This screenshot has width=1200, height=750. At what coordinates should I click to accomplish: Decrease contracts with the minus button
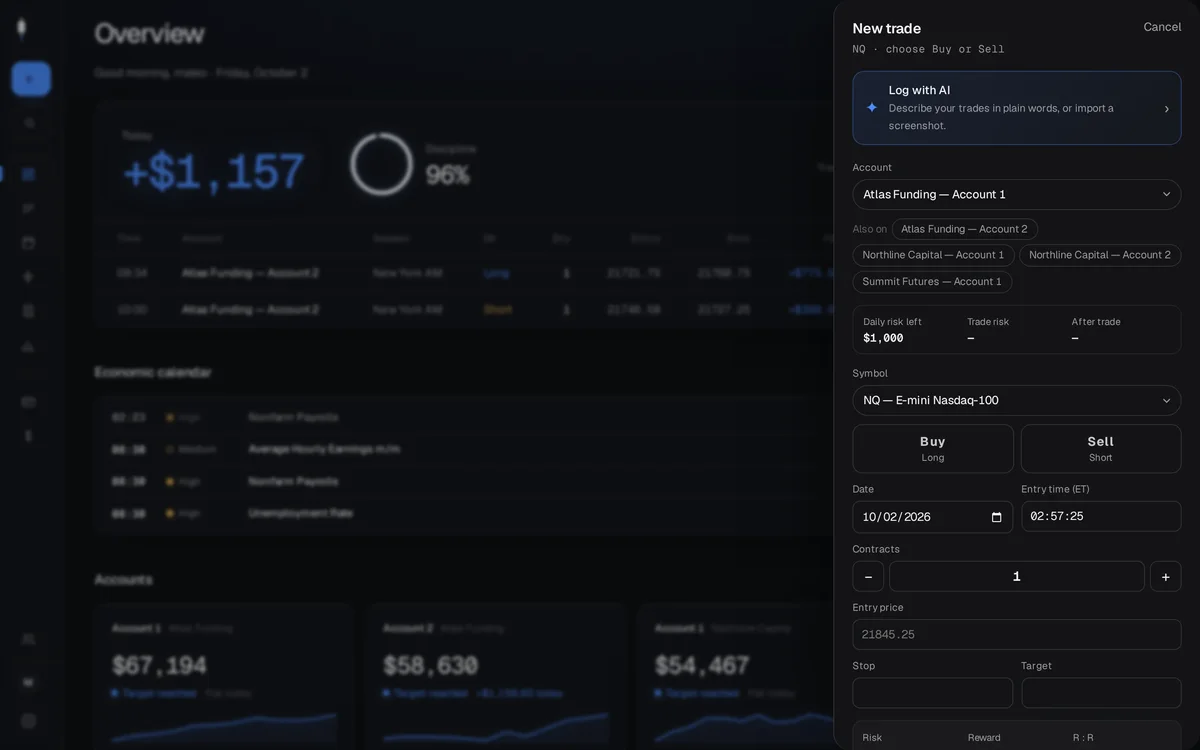tap(868, 576)
